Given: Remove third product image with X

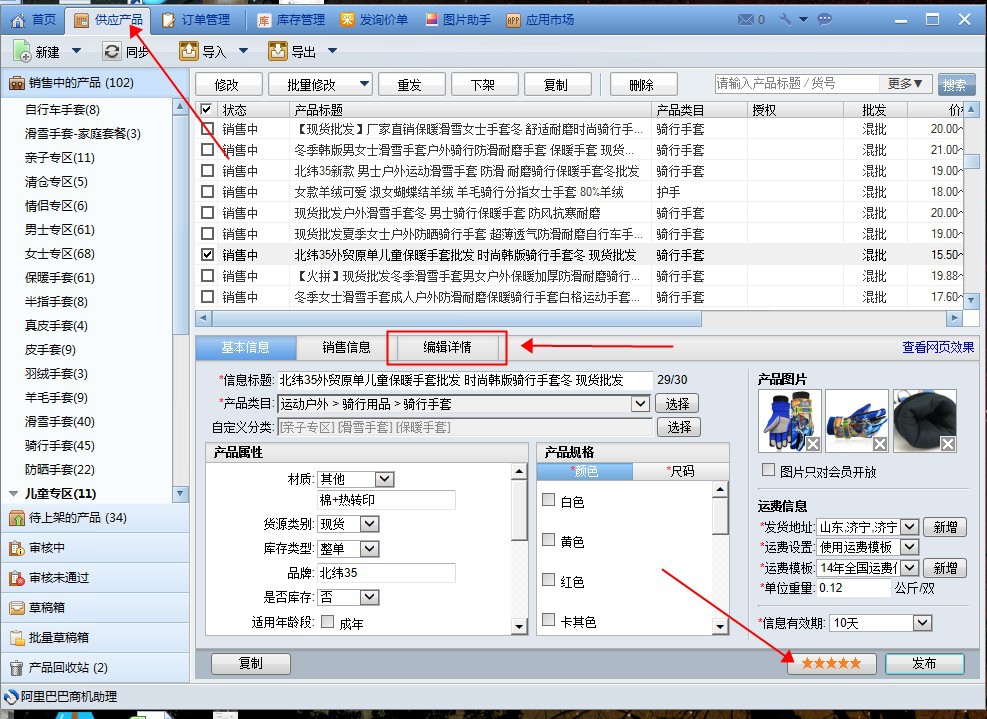Looking at the screenshot, I should (947, 444).
